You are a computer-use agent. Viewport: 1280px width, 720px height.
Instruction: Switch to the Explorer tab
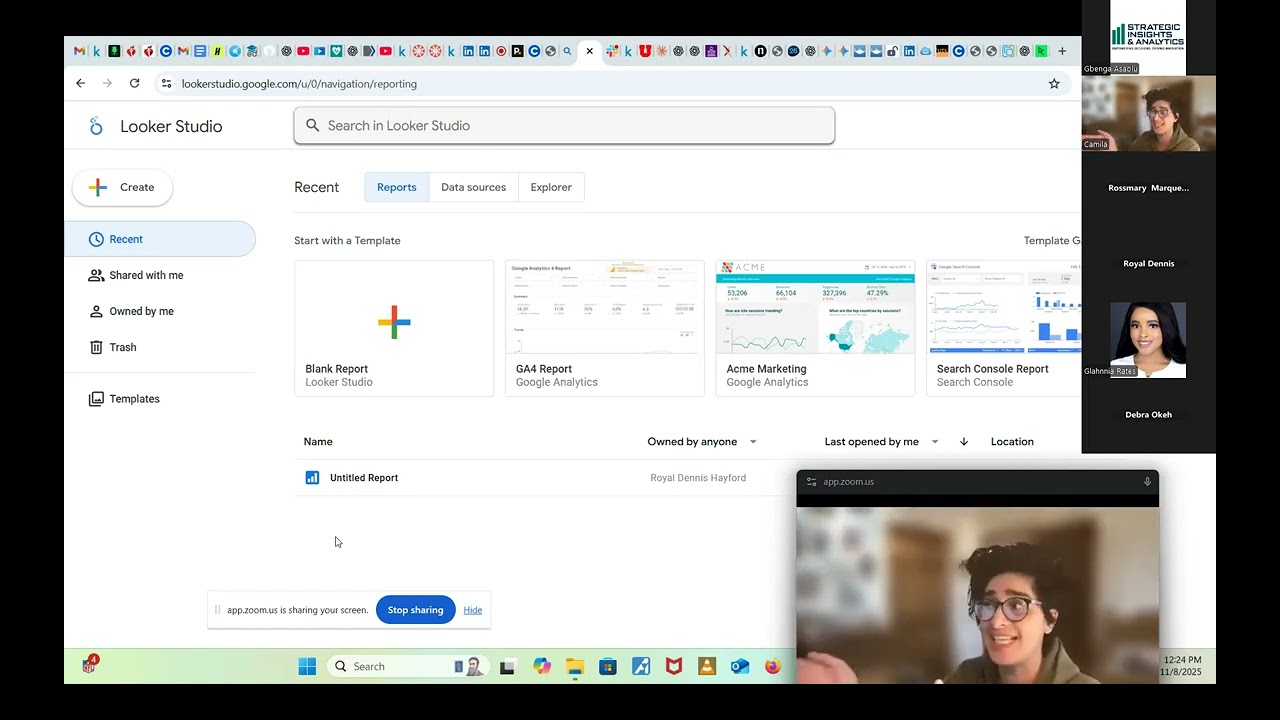pos(551,187)
